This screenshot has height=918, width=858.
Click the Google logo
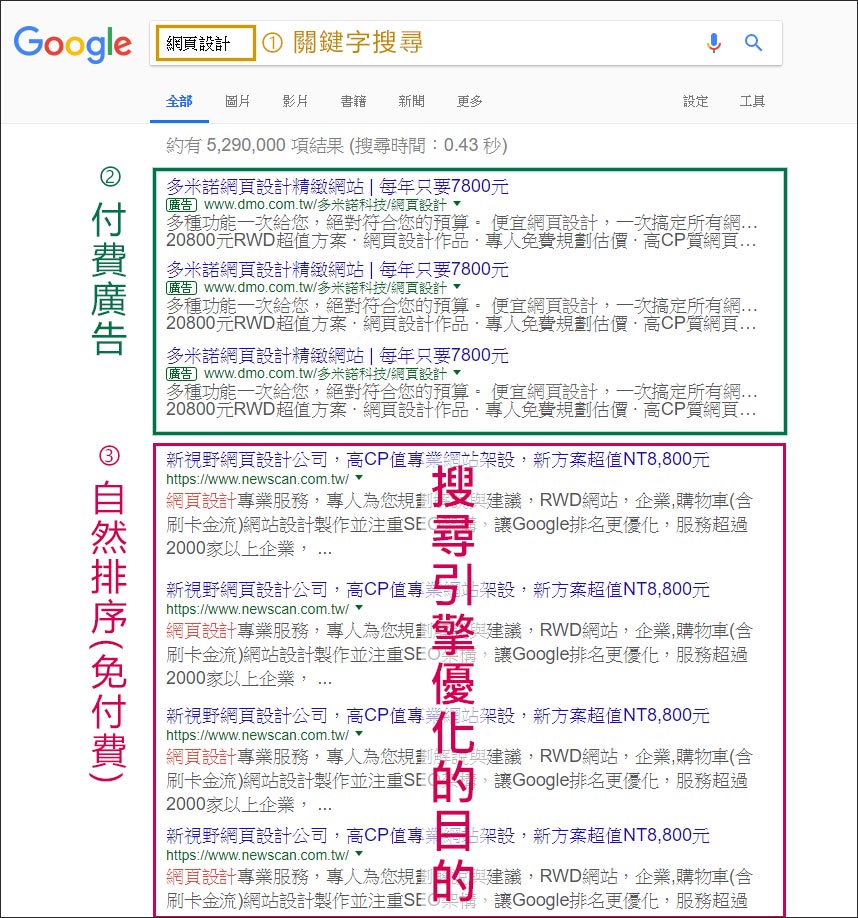click(x=72, y=43)
